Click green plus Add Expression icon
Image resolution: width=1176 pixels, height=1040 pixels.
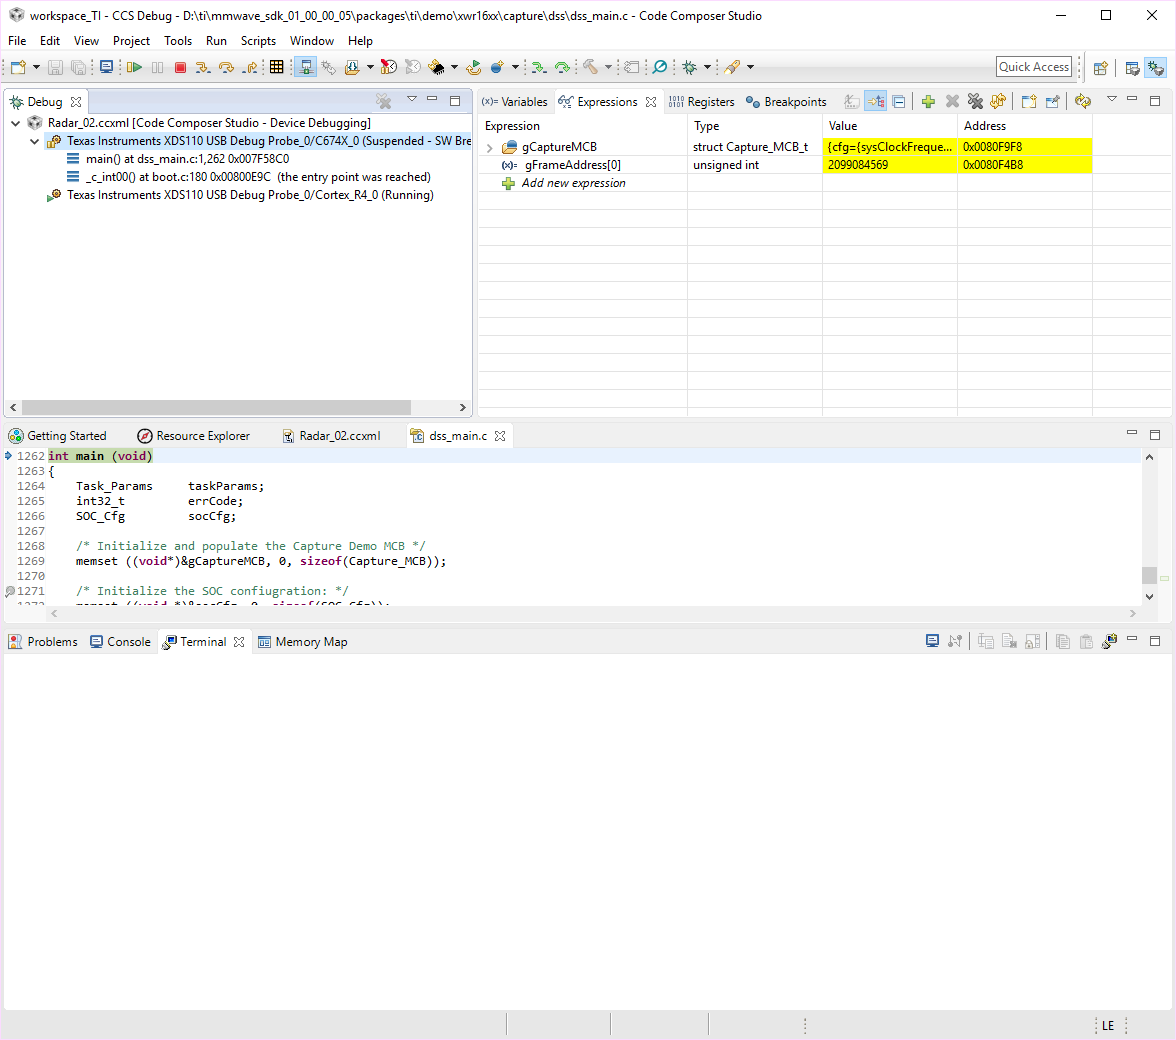click(x=928, y=101)
